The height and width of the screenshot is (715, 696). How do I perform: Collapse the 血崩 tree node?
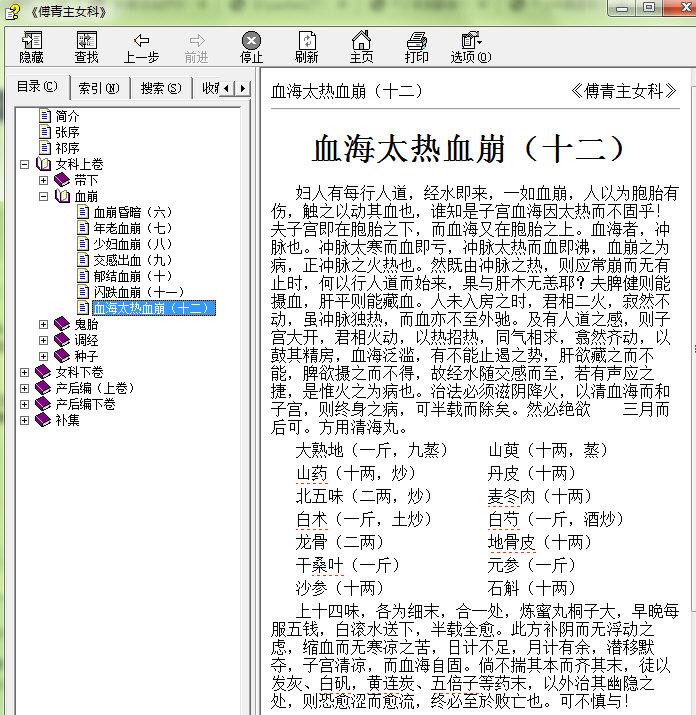(44, 196)
